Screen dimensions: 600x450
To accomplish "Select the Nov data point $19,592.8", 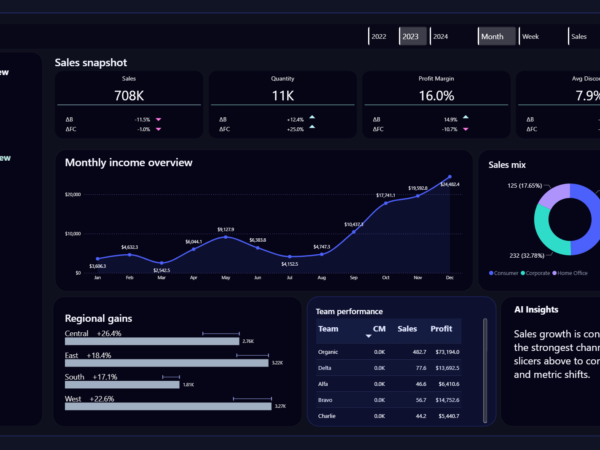I will click(418, 196).
